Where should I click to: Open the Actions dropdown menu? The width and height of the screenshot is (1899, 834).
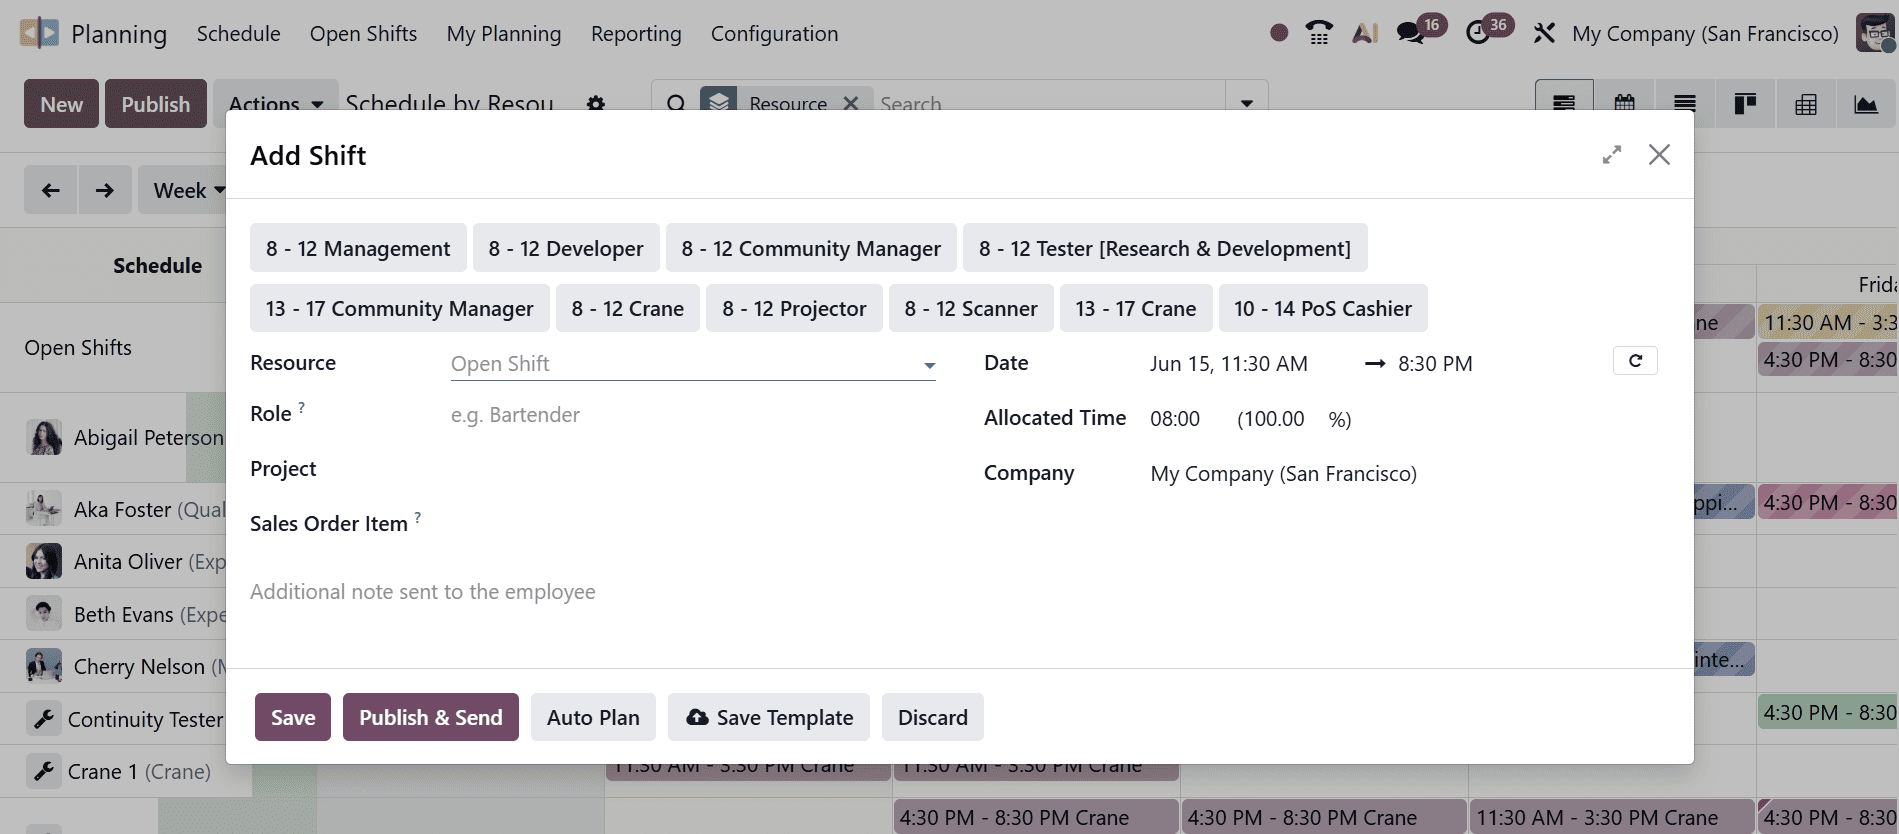pyautogui.click(x=276, y=104)
